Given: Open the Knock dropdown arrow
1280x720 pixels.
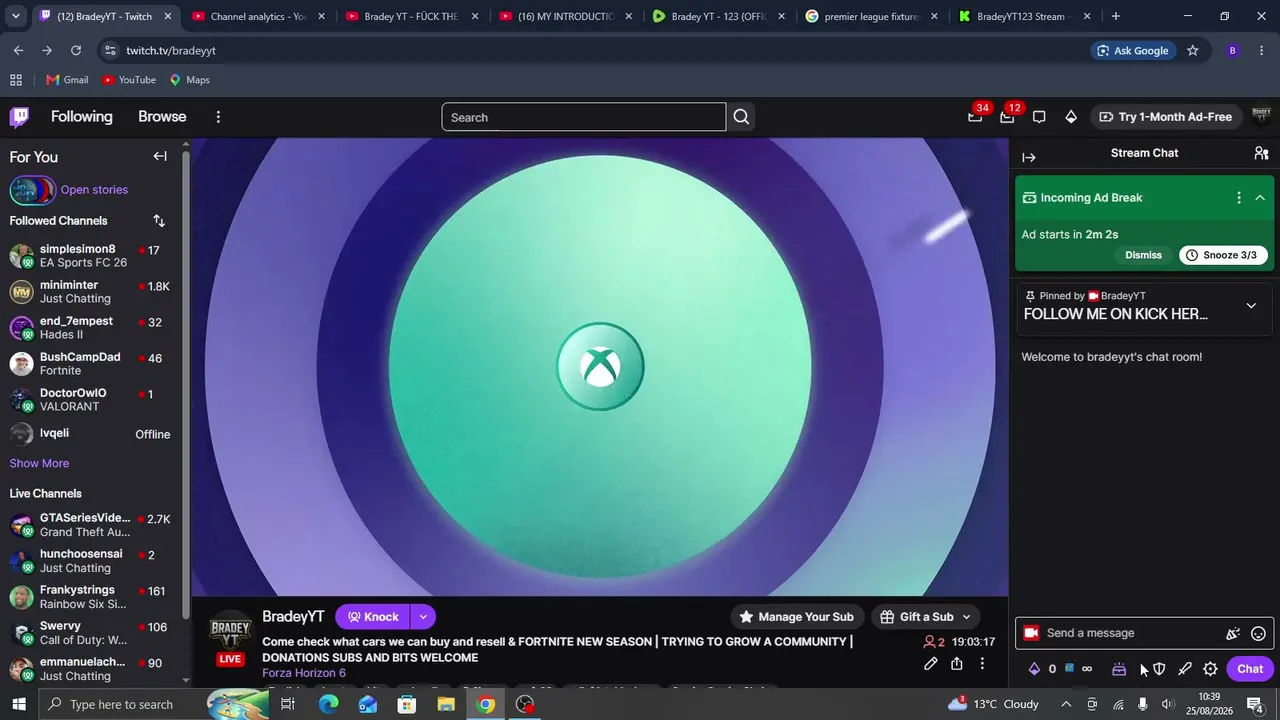Looking at the screenshot, I should click(423, 617).
